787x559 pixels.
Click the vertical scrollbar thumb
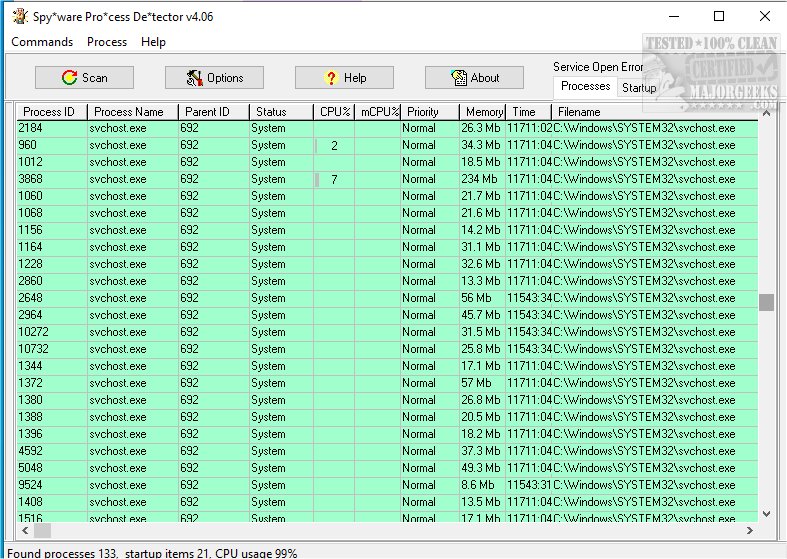click(766, 303)
